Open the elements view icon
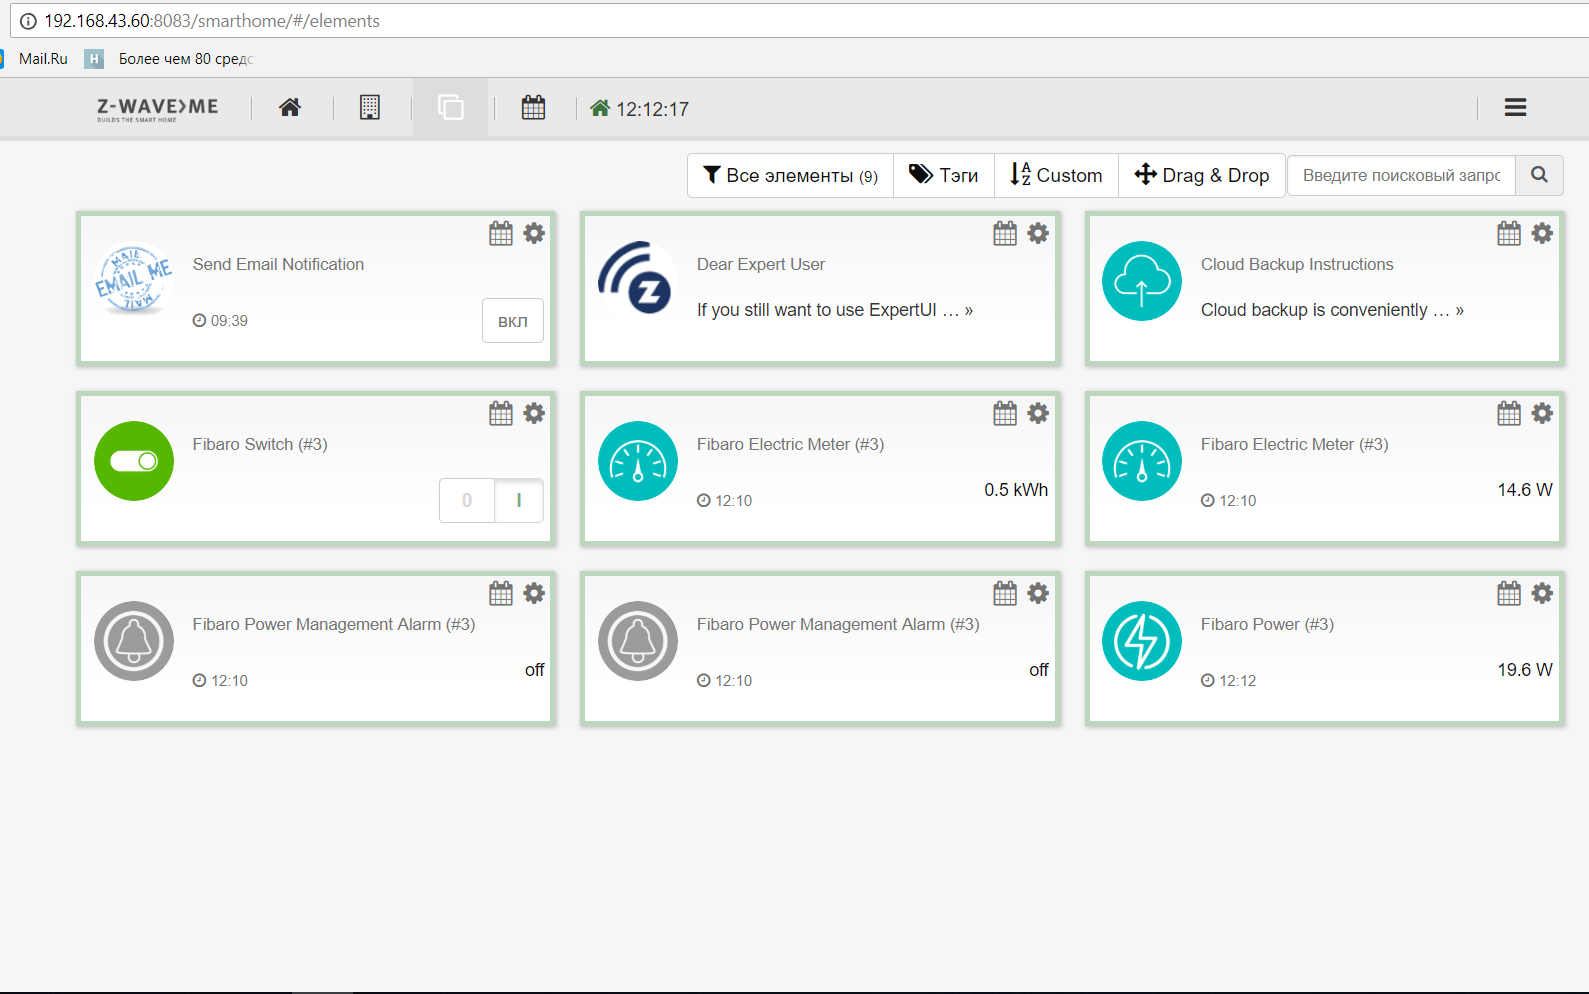1589x994 pixels. [x=451, y=107]
